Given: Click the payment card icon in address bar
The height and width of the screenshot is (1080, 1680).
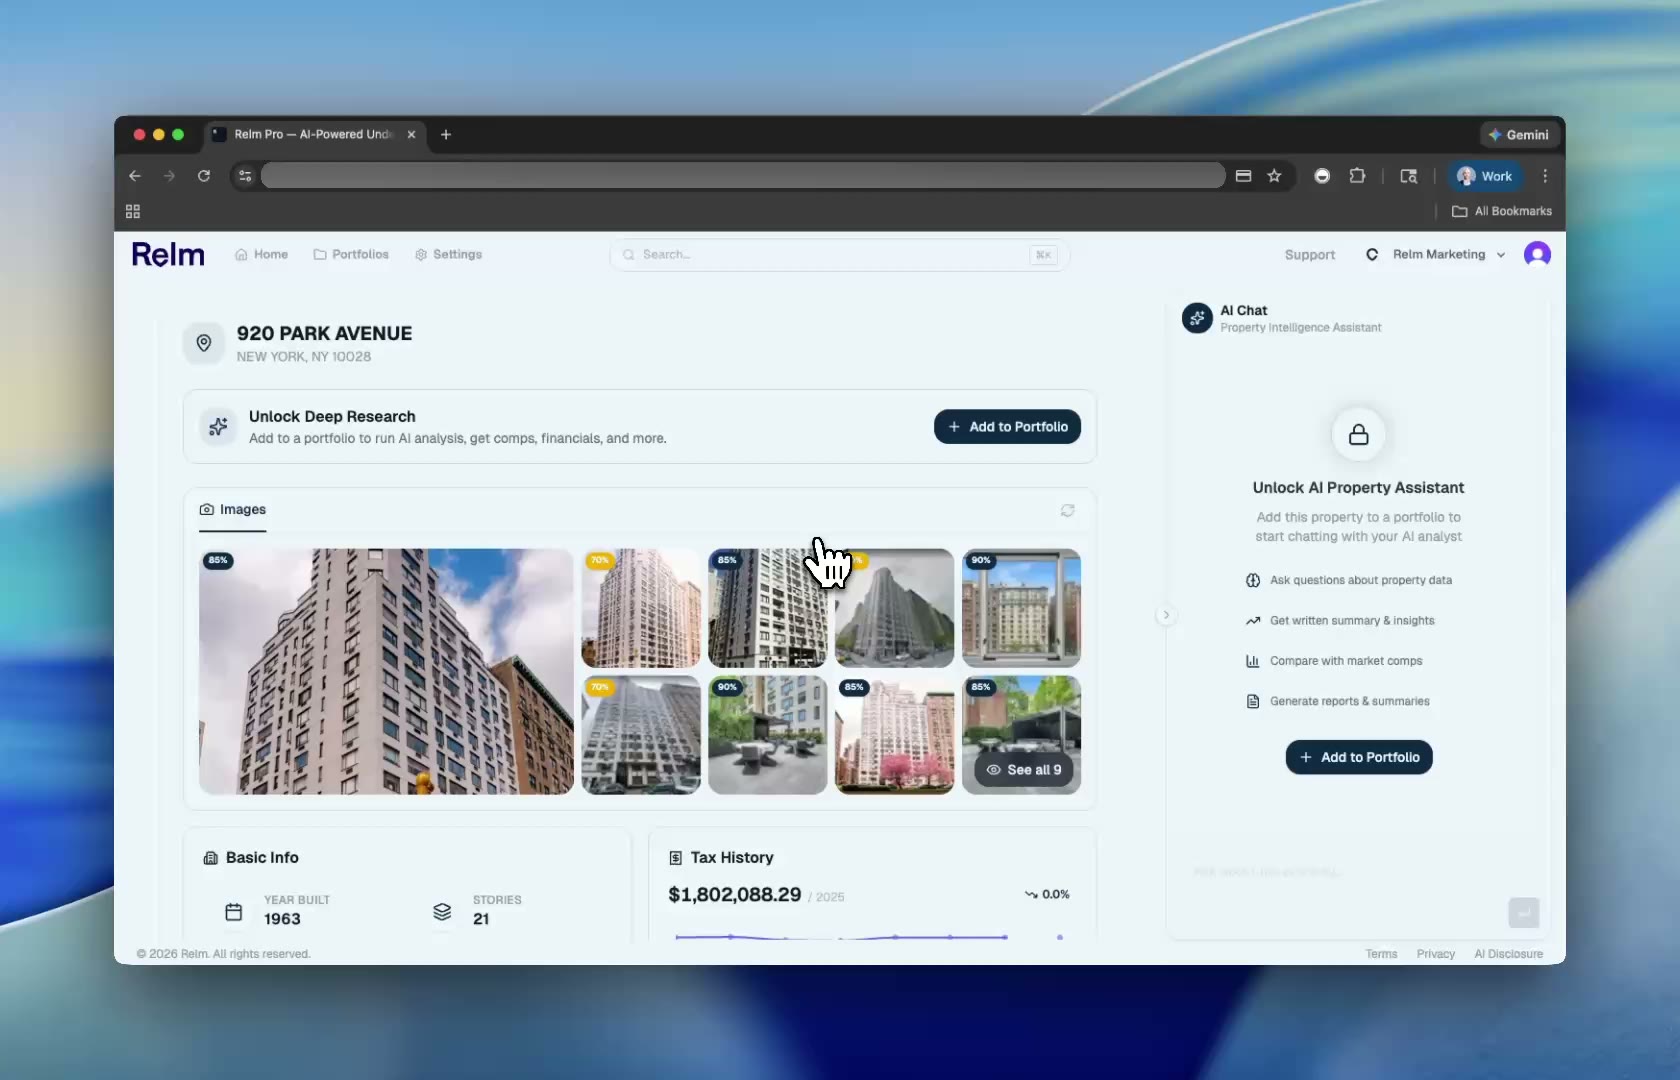Looking at the screenshot, I should coord(1243,176).
